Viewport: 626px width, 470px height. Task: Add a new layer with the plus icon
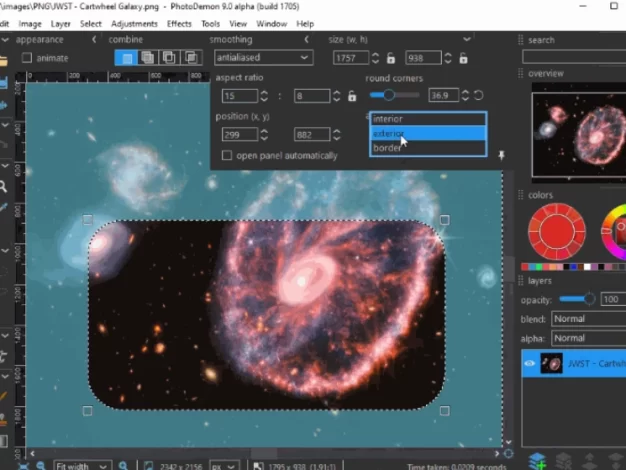537,461
